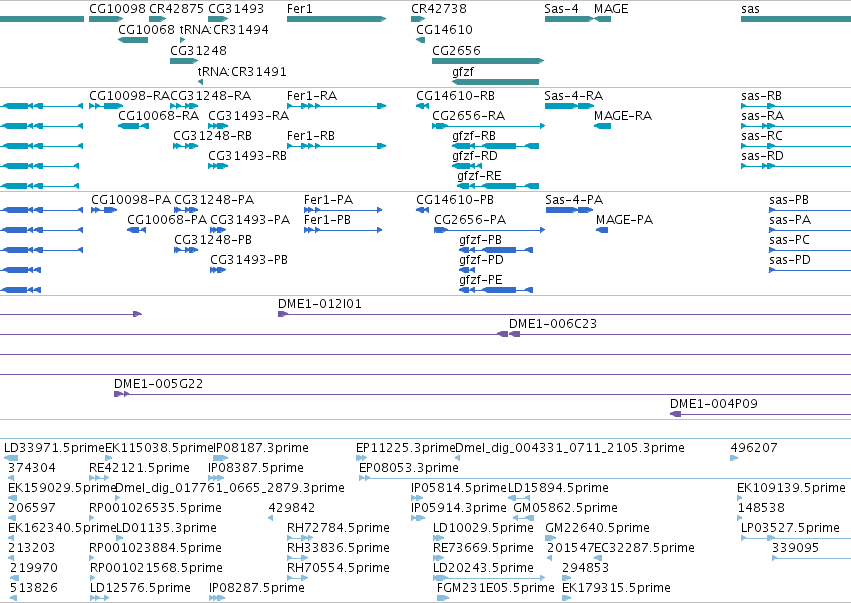Select the gfzf-RD transcript label

[x=475, y=156]
